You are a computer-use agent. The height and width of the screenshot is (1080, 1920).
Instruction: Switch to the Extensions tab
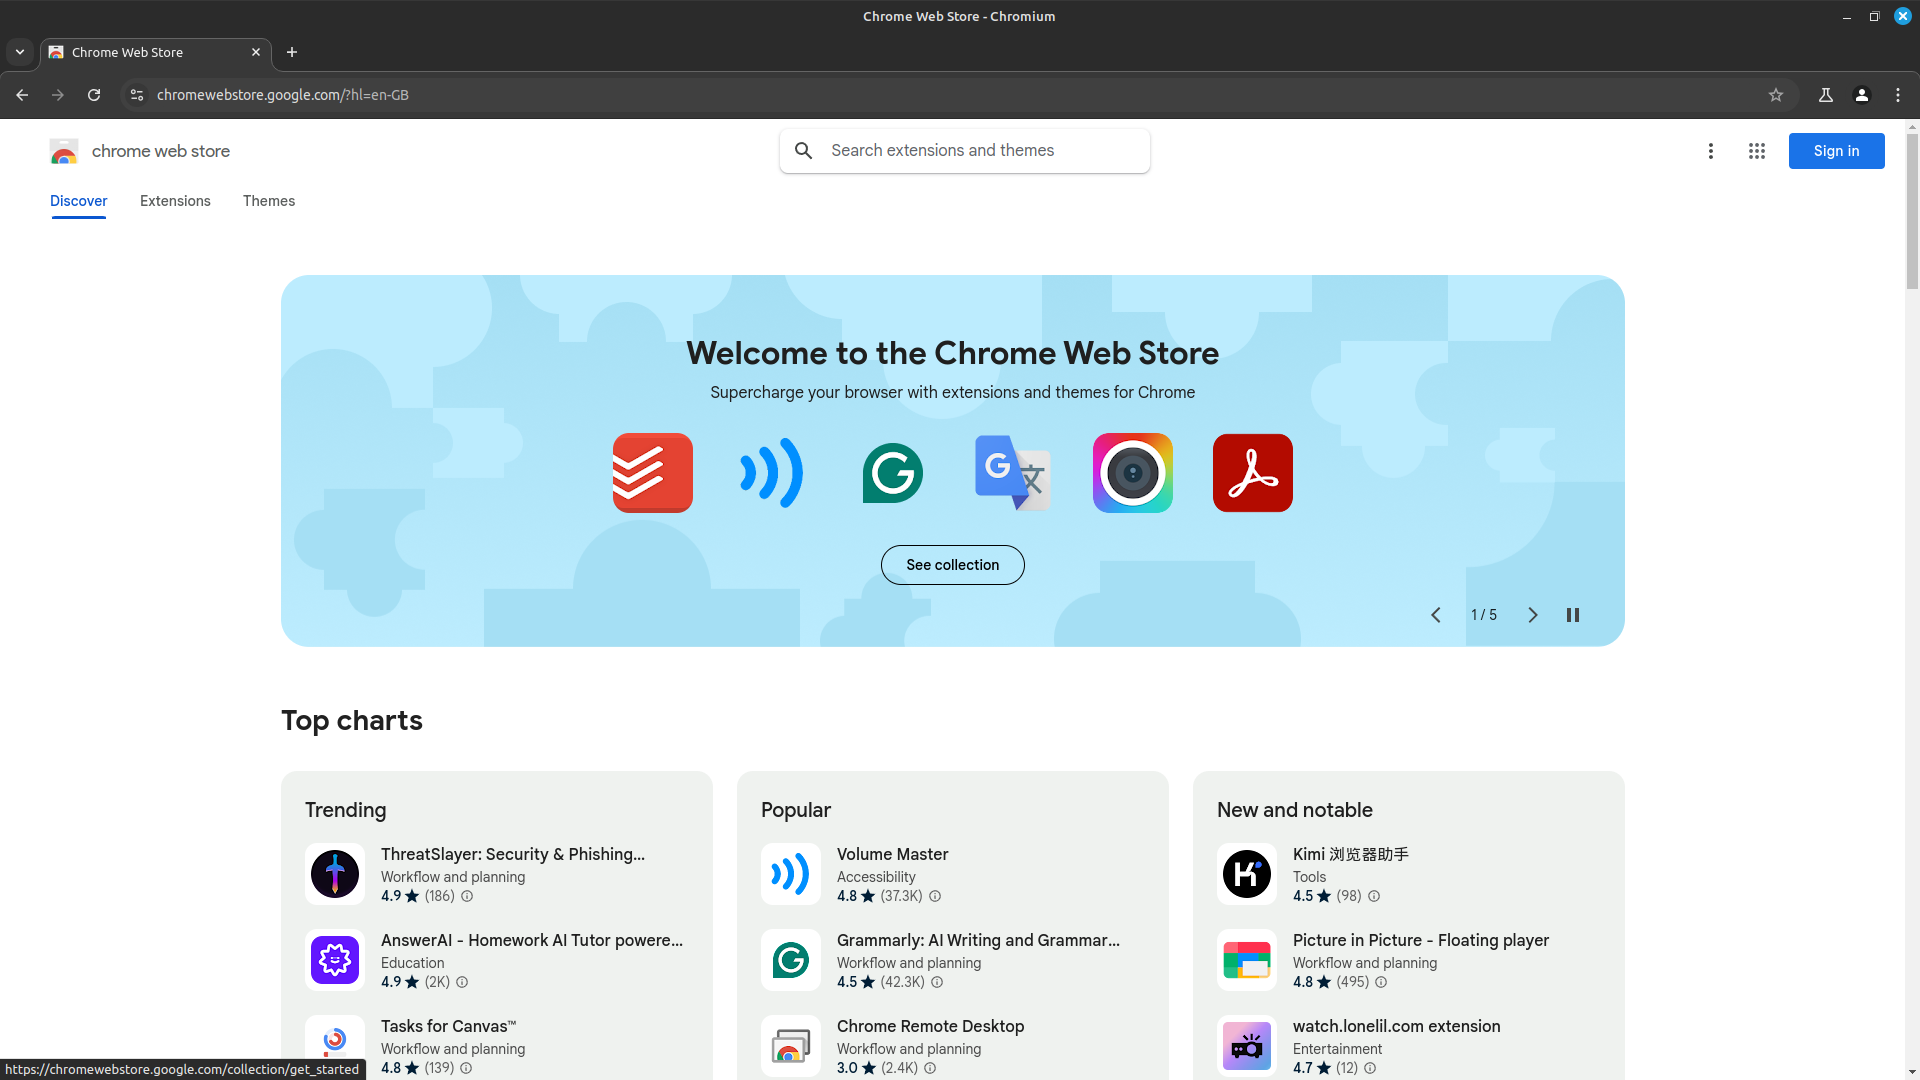pyautogui.click(x=175, y=201)
